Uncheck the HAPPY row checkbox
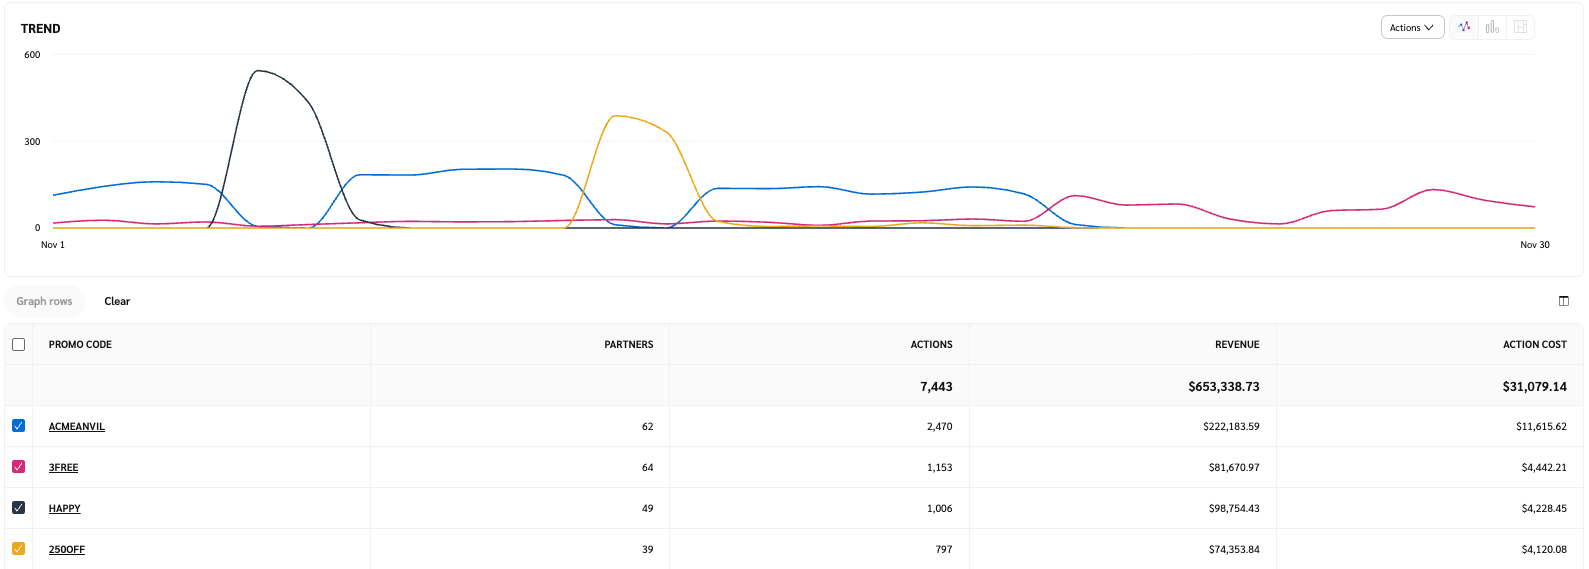Image resolution: width=1589 pixels, height=569 pixels. click(19, 508)
